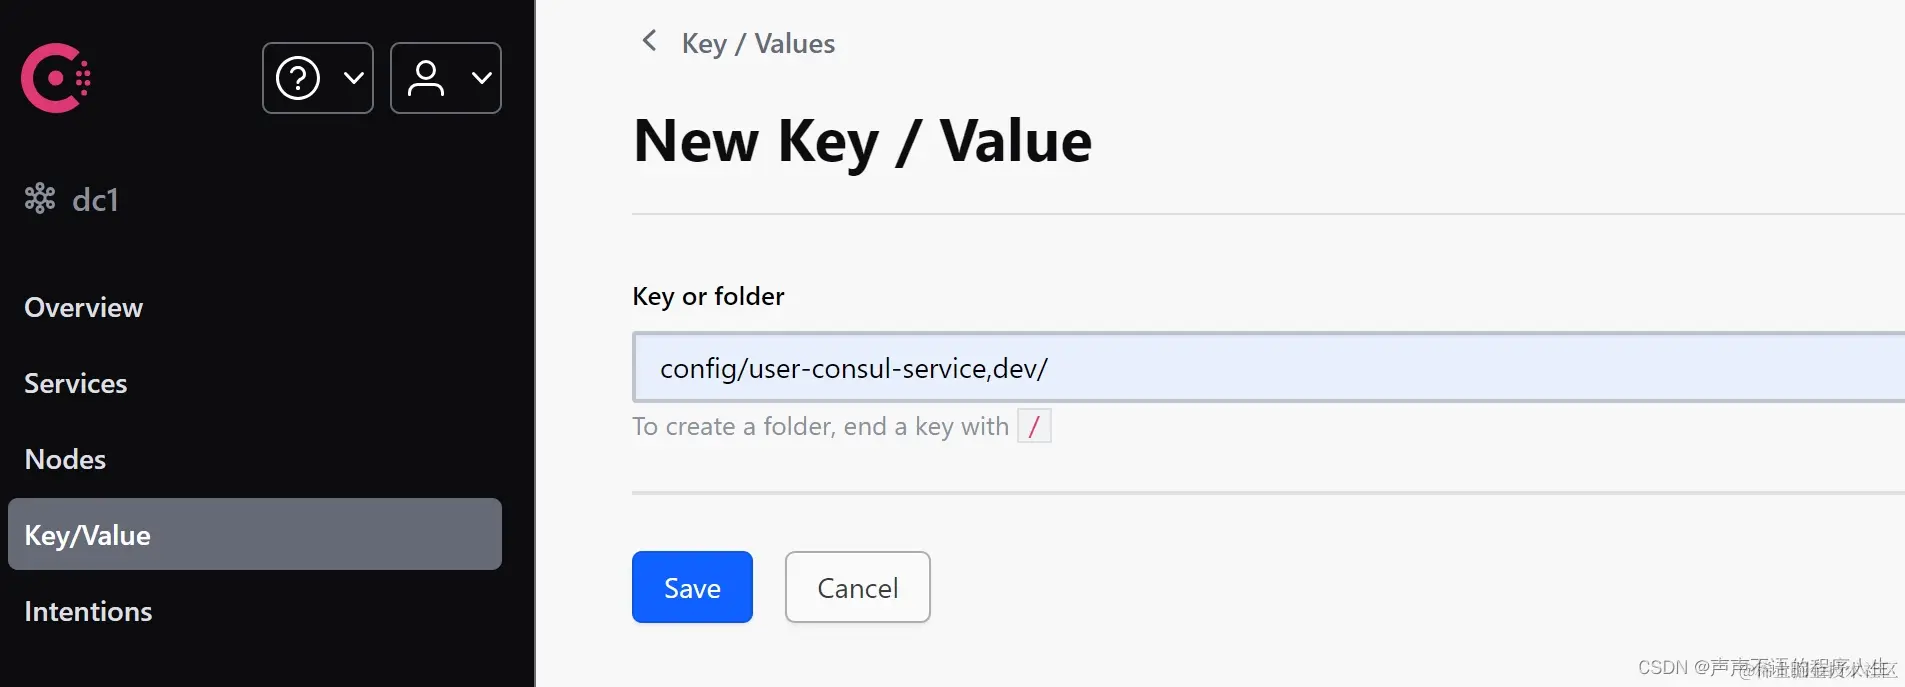The width and height of the screenshot is (1905, 687).
Task: Click the slash hint icon below the input
Action: point(1036,425)
